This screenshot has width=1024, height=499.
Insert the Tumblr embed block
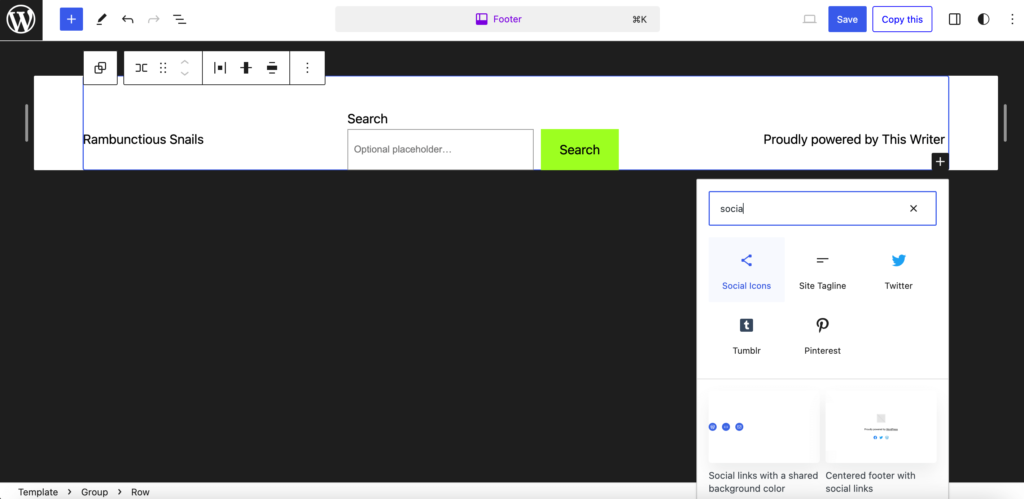tap(746, 335)
